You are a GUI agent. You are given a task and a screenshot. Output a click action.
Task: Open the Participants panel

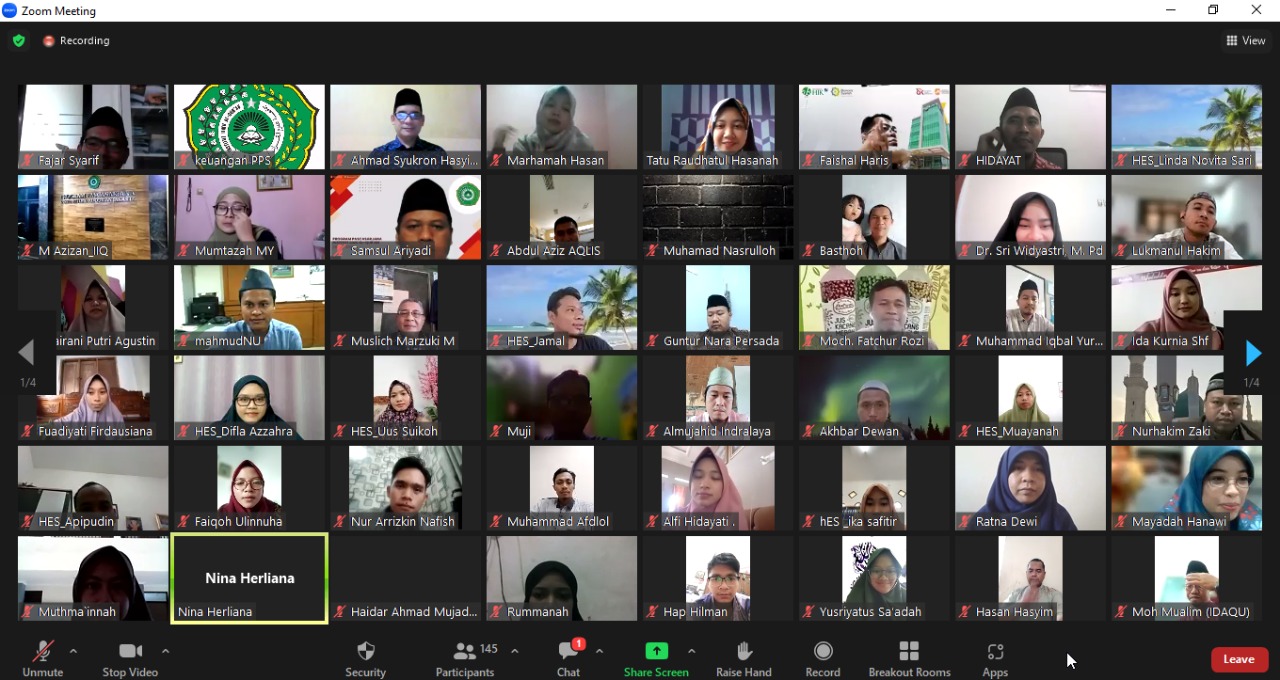[466, 659]
